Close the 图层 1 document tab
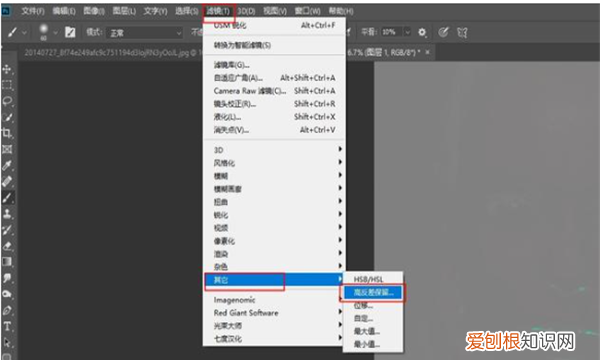 pos(427,52)
